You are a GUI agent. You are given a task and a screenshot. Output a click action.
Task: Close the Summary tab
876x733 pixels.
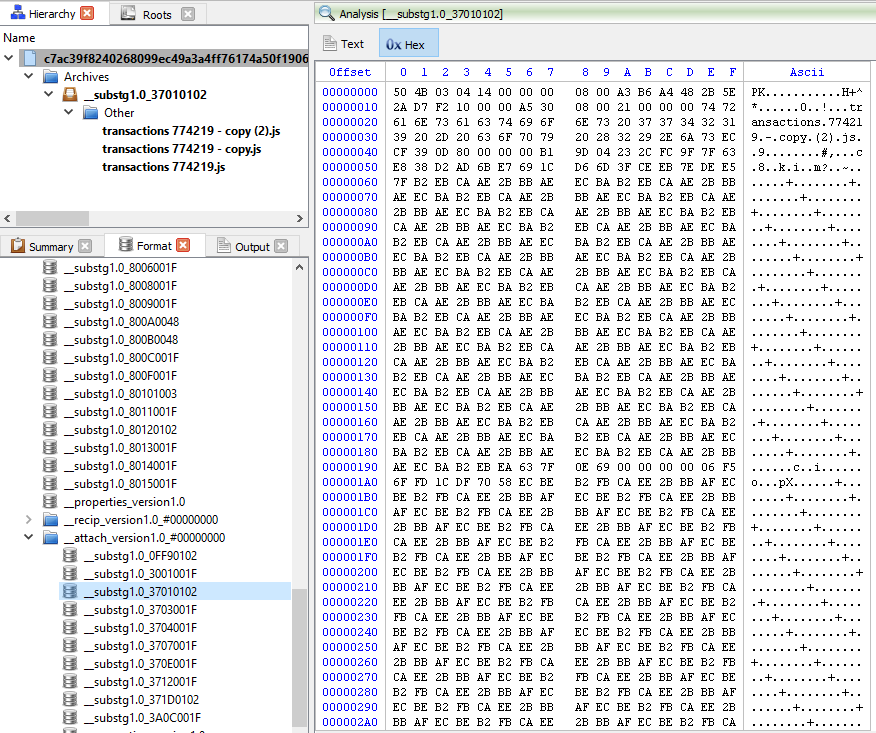click(x=85, y=246)
